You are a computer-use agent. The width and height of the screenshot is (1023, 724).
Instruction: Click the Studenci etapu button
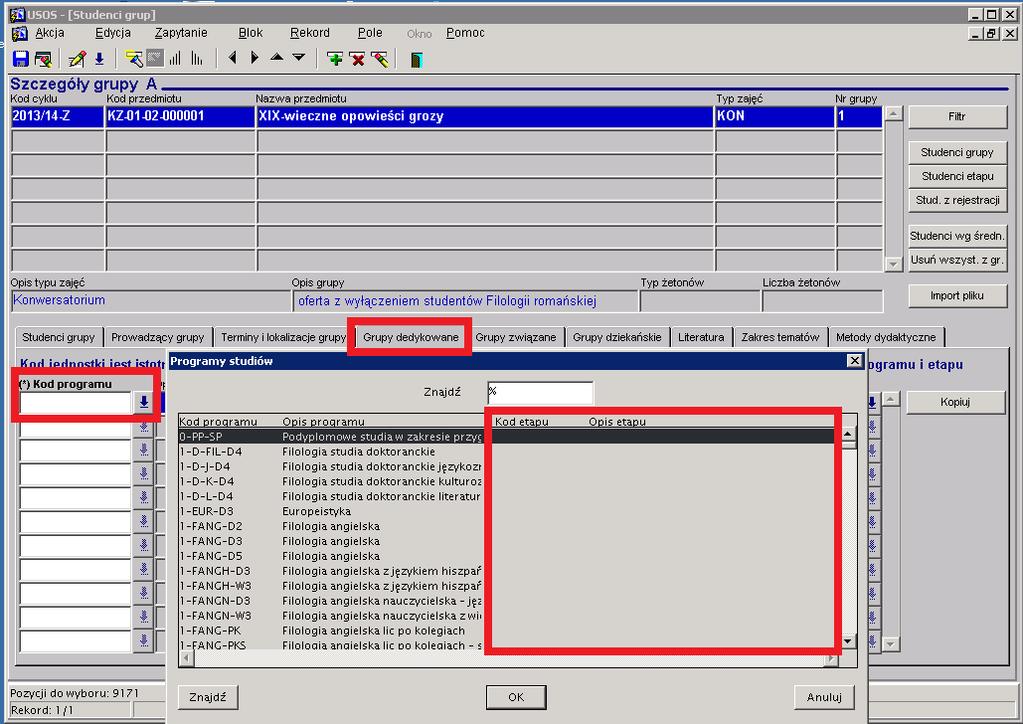pyautogui.click(x=957, y=176)
